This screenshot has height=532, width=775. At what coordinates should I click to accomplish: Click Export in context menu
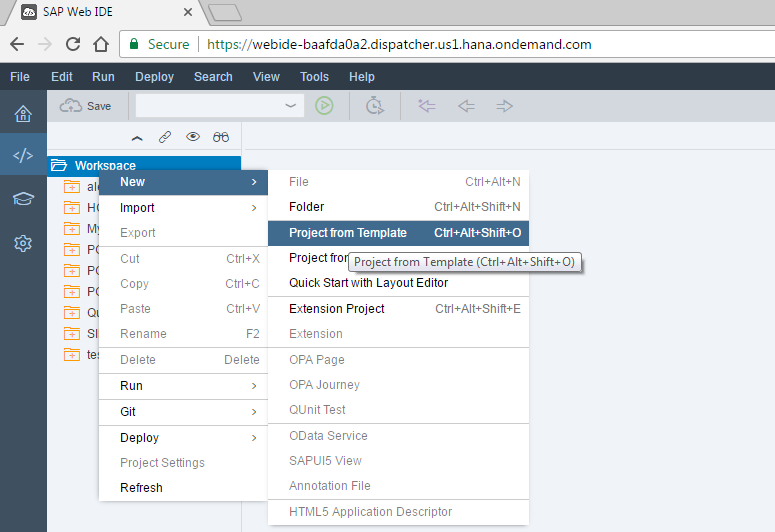tap(183, 232)
